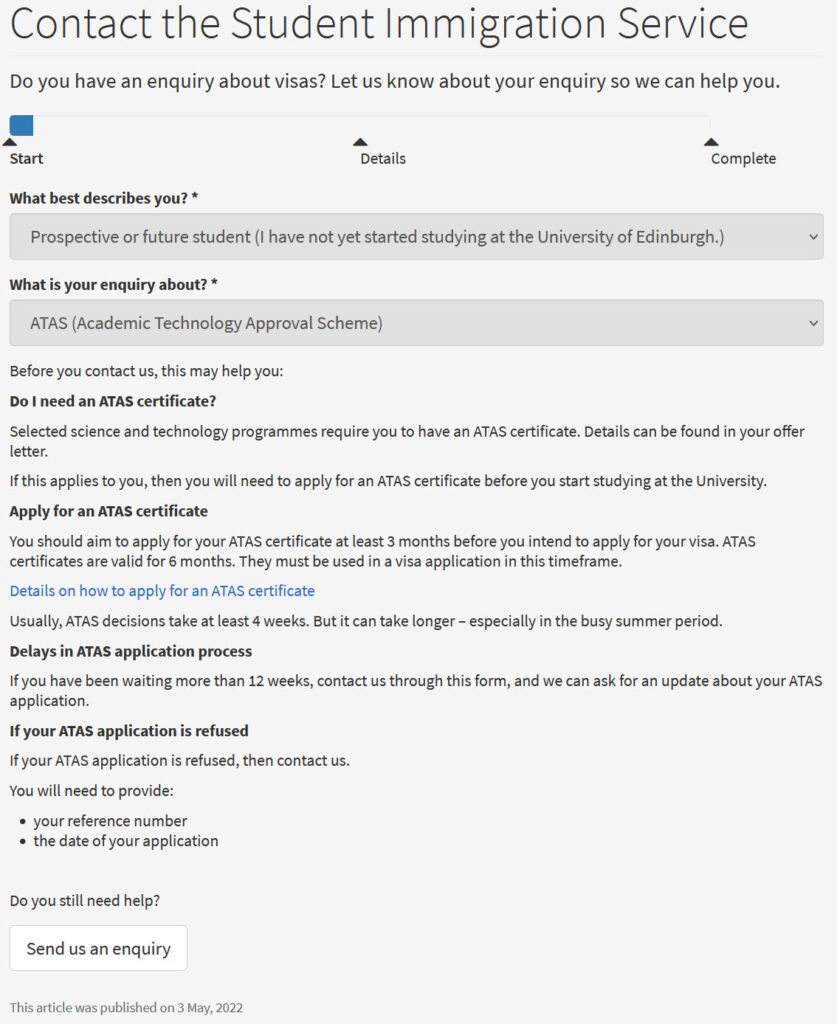Open 'Details on how to apply for an ATAS certificate'
This screenshot has height=1024, width=837.
162,591
